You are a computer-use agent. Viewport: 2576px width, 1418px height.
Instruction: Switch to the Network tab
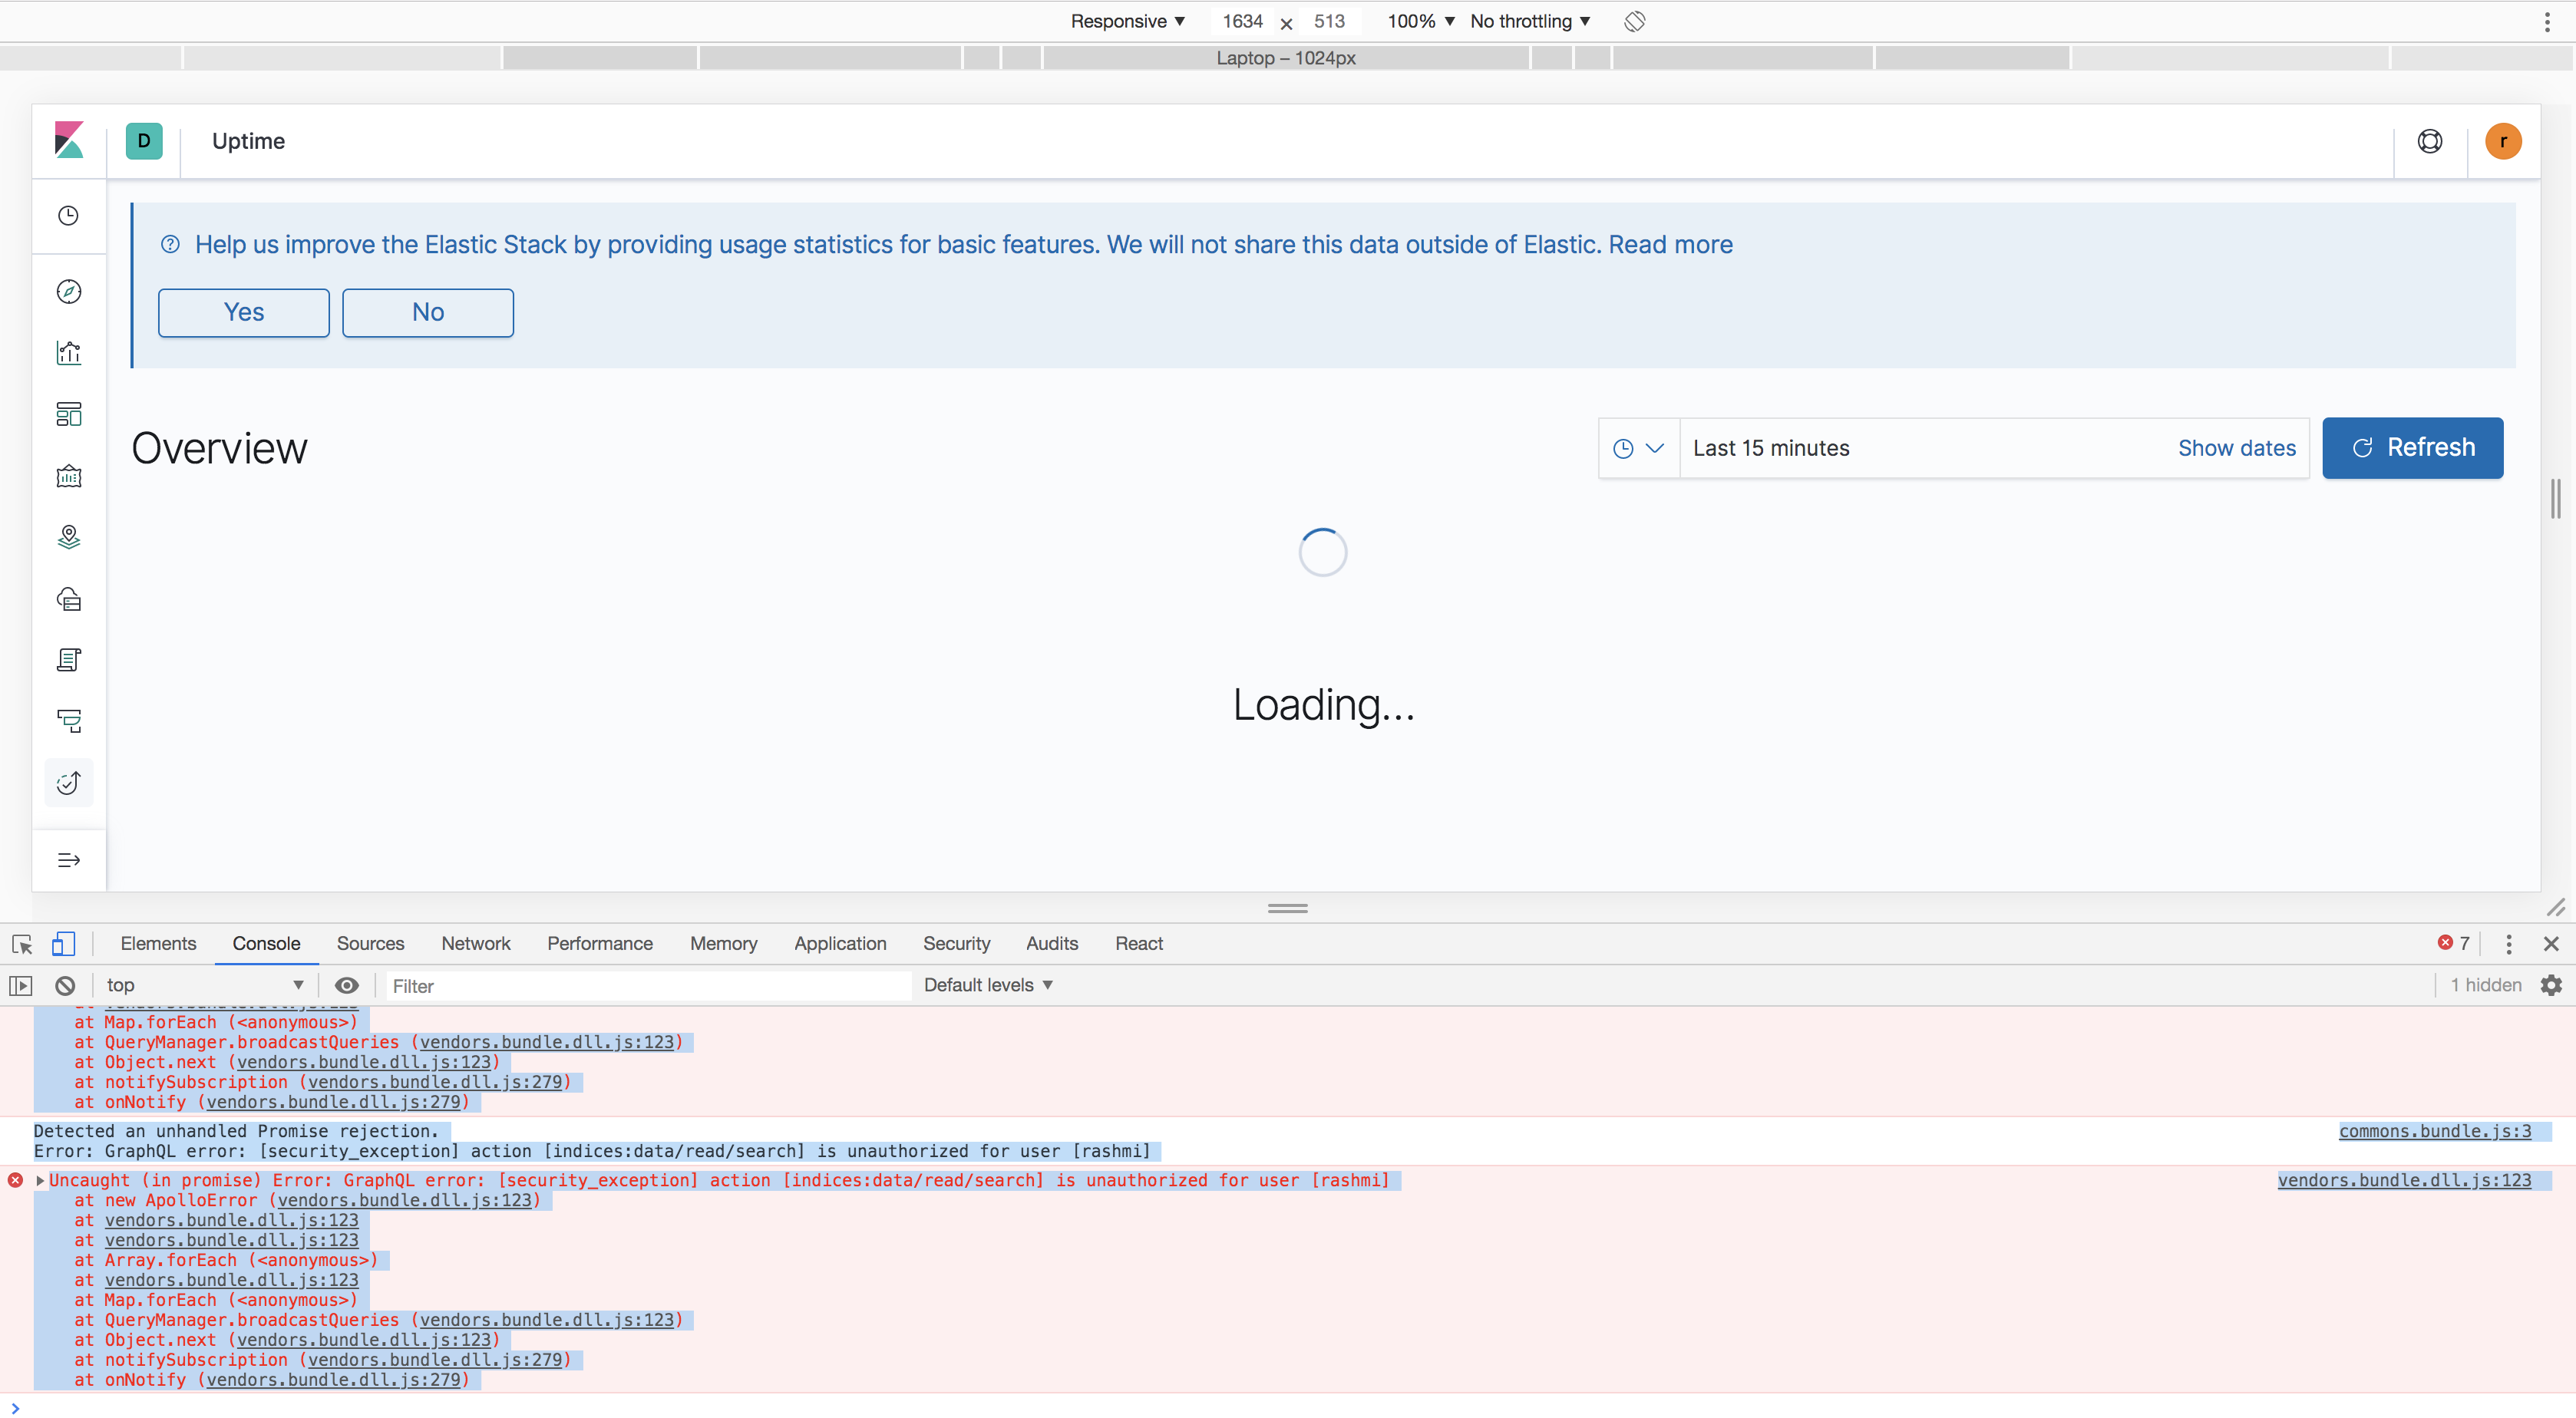[x=475, y=943]
